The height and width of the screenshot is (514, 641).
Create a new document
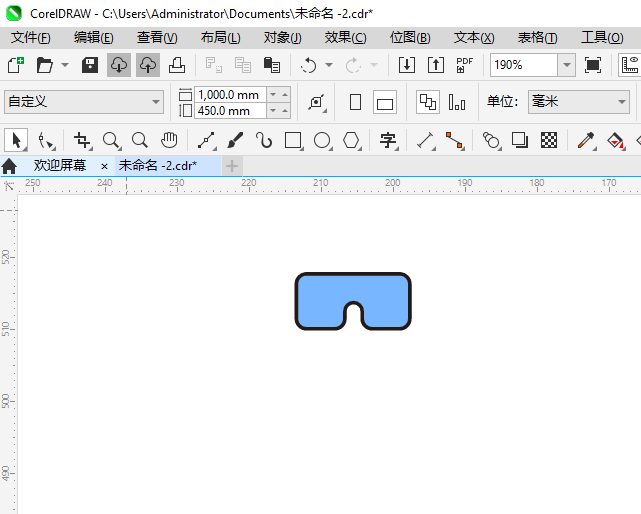click(x=16, y=65)
